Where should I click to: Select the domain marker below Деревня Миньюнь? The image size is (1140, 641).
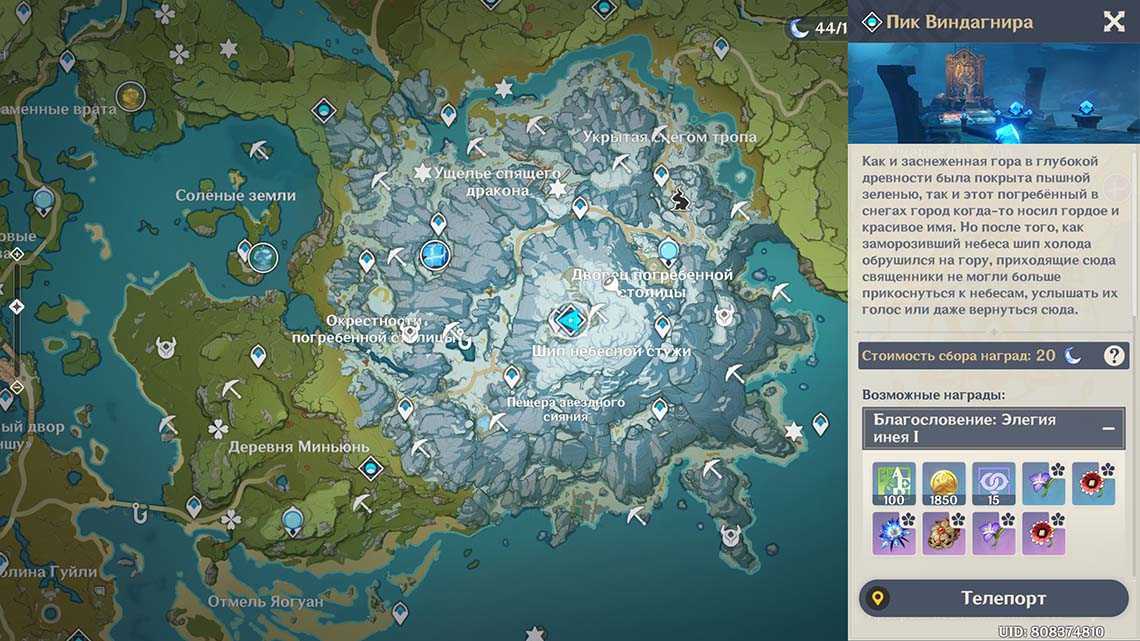[x=371, y=468]
